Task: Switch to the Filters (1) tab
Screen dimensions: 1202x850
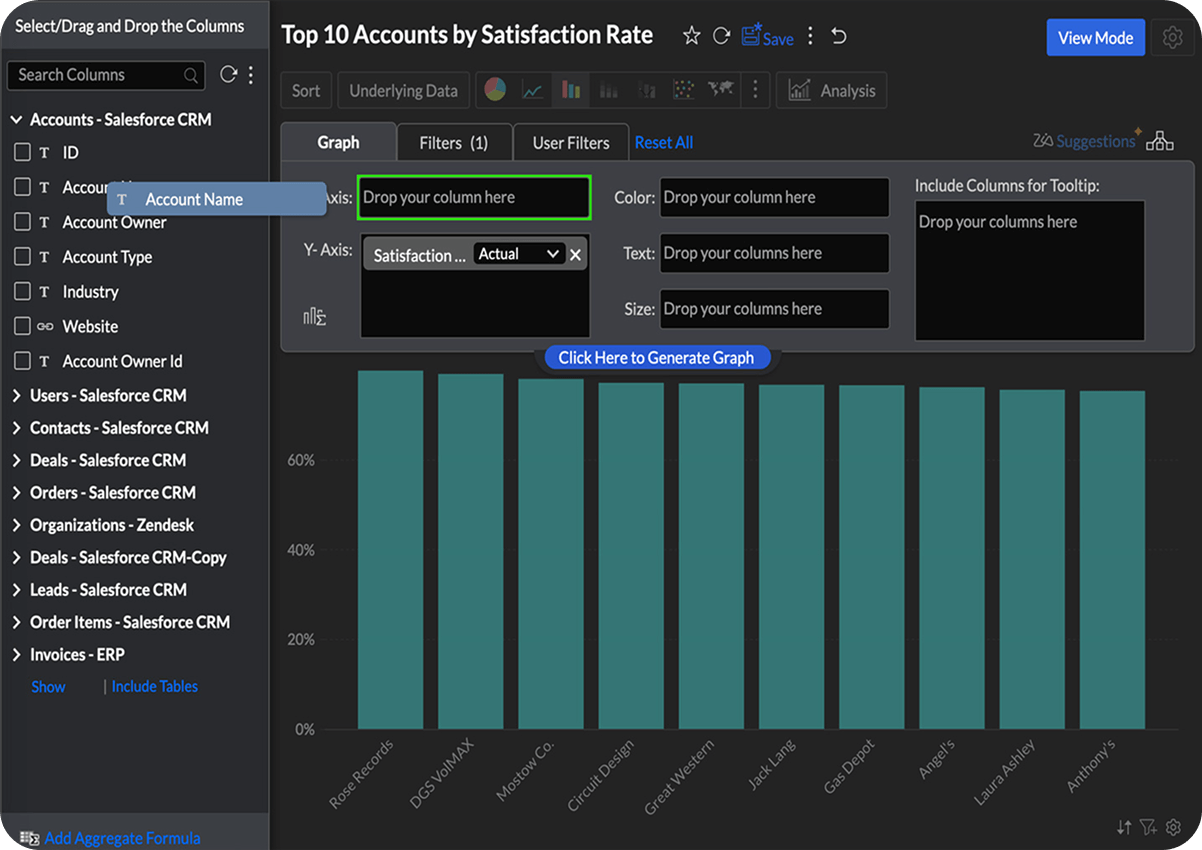Action: point(454,143)
